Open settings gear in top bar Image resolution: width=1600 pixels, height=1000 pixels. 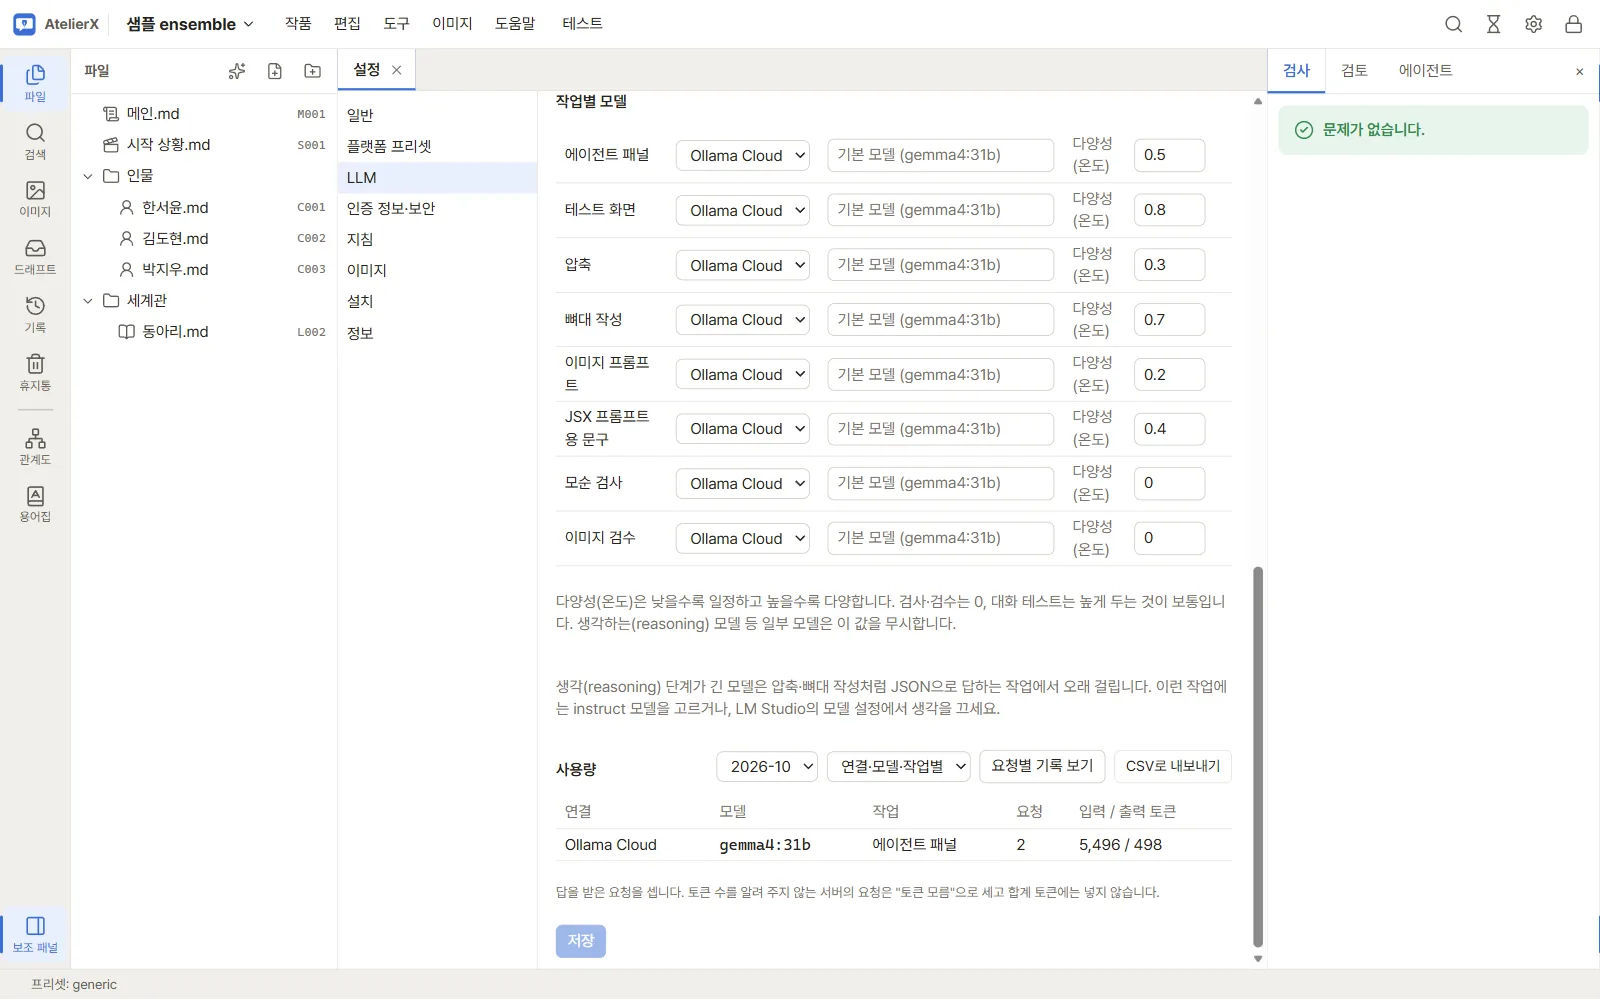1533,24
